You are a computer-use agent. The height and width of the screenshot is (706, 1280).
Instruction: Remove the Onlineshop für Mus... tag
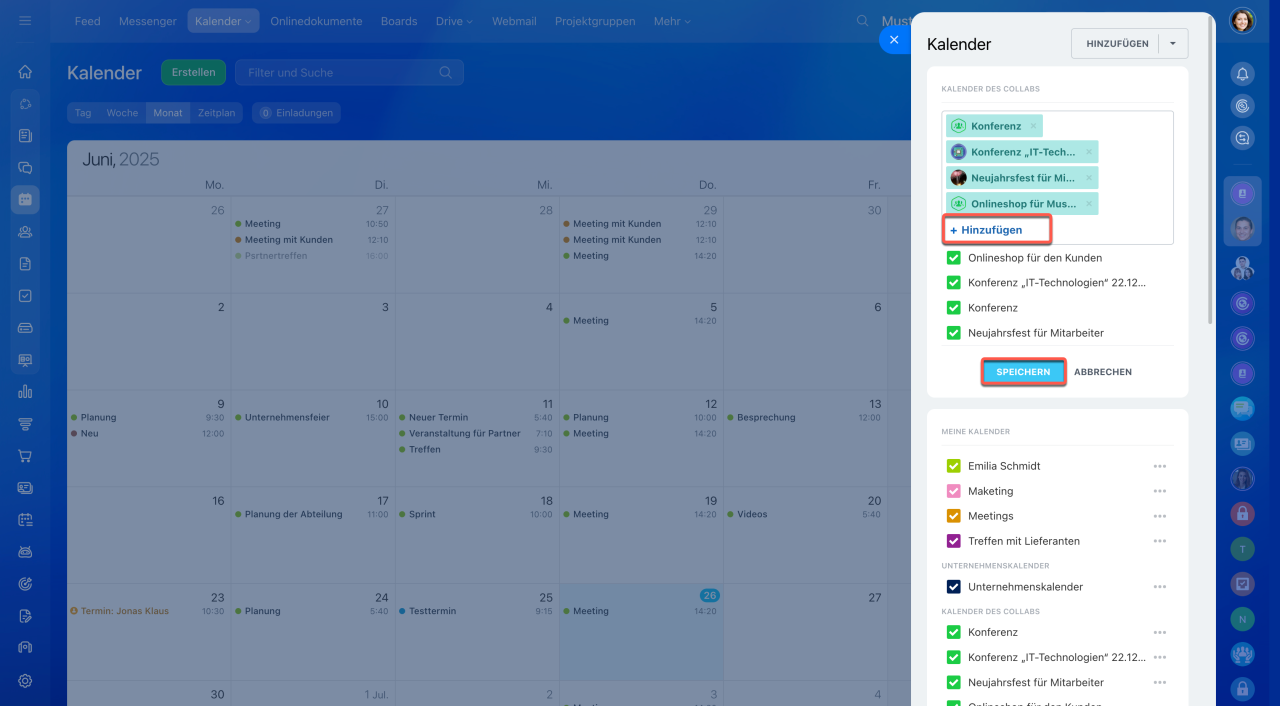coord(1089,204)
